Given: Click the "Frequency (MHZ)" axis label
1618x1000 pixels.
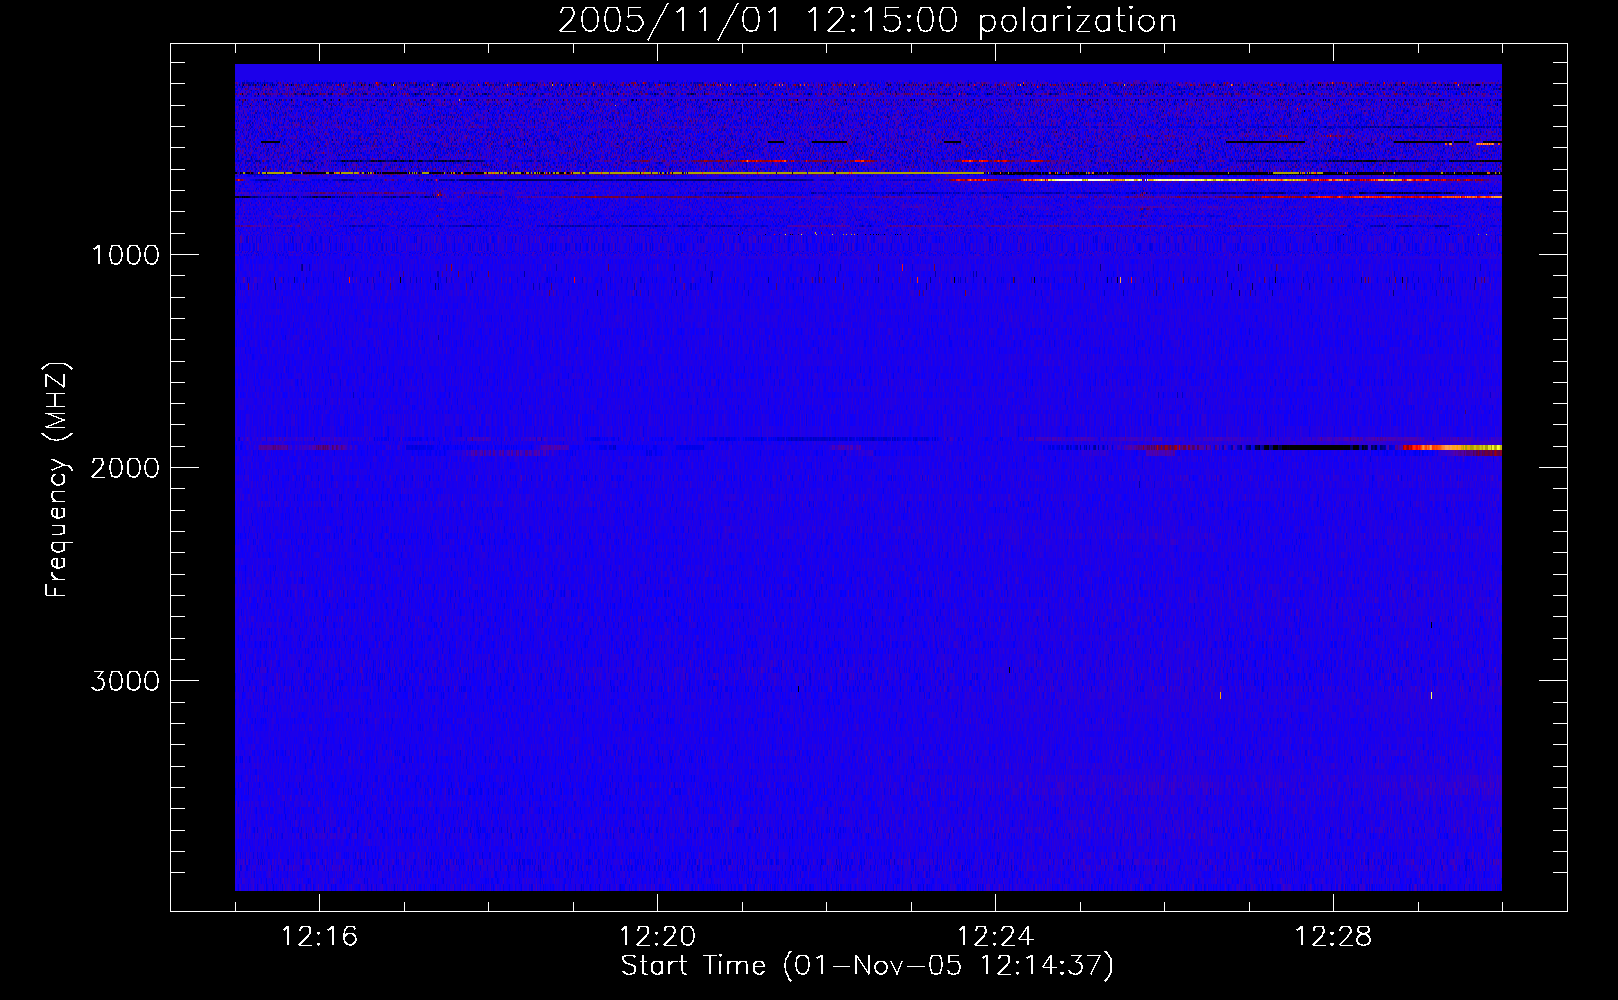Looking at the screenshot, I should 57,480.
